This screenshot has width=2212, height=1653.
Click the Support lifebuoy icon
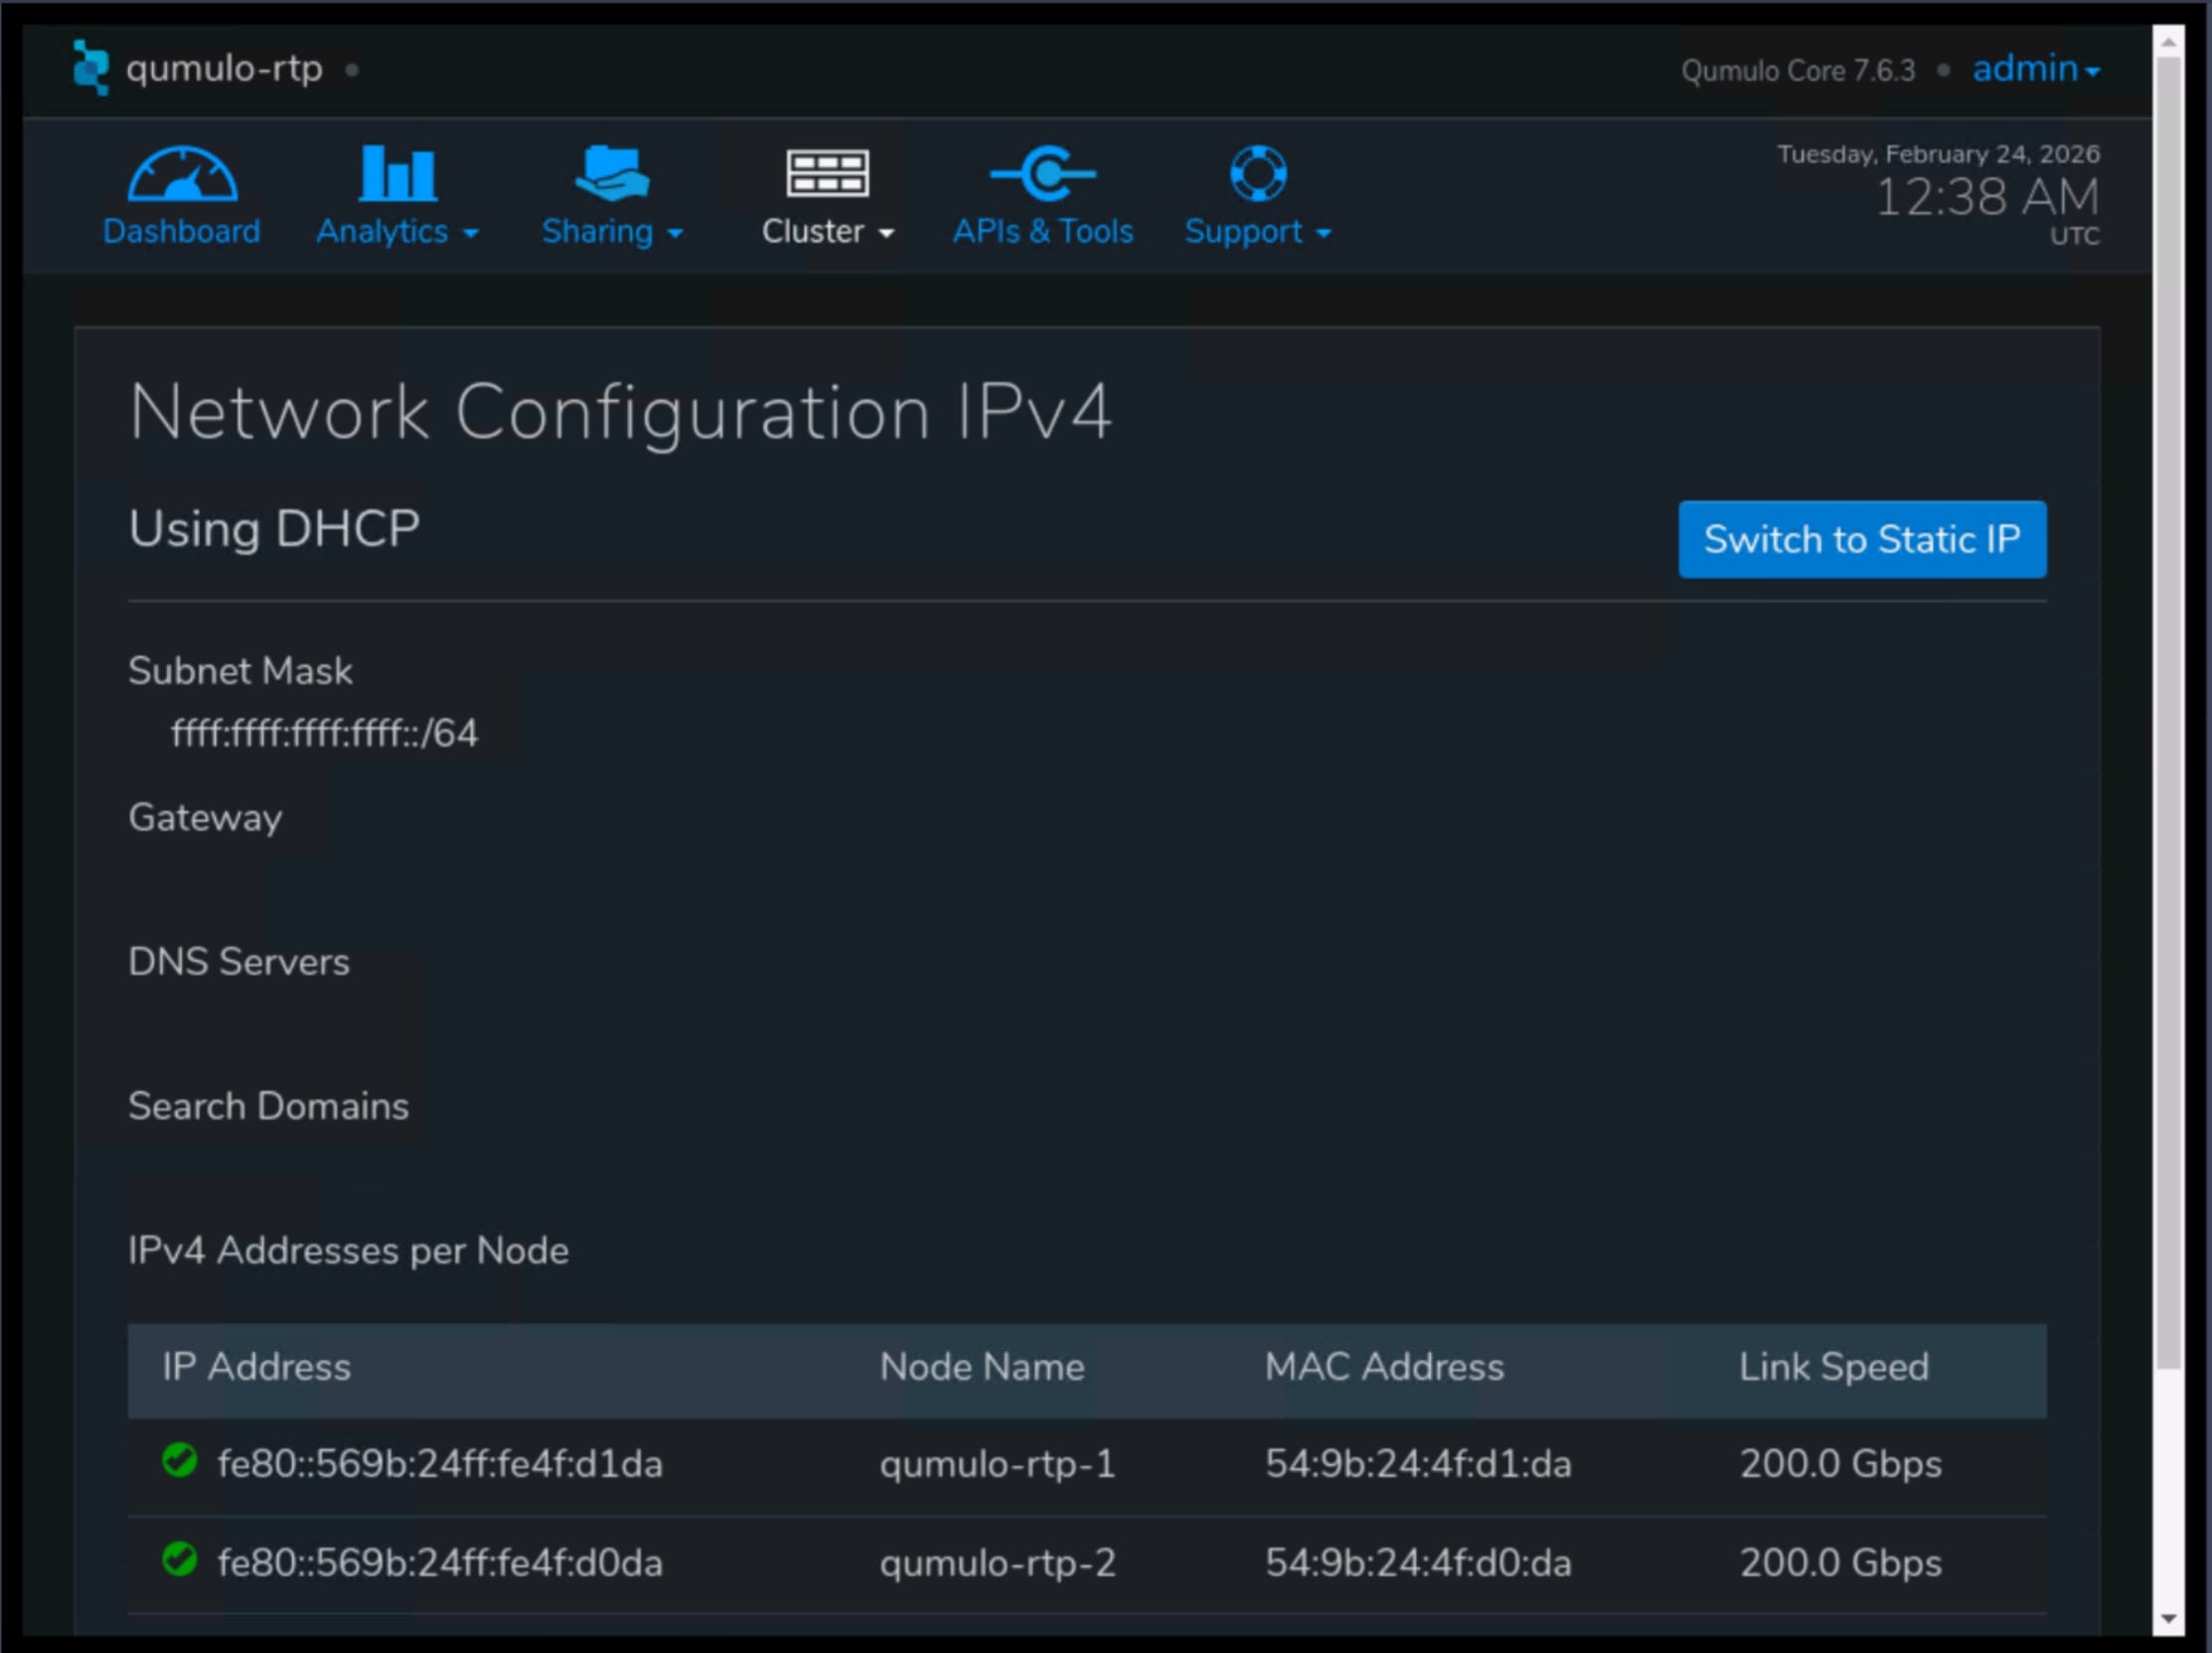click(1257, 173)
